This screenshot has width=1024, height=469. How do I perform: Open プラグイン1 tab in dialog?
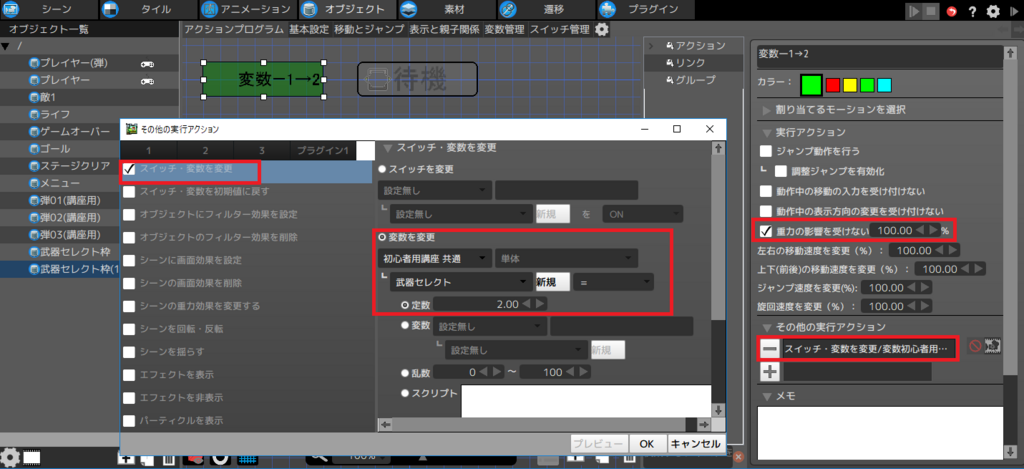pyautogui.click(x=323, y=151)
